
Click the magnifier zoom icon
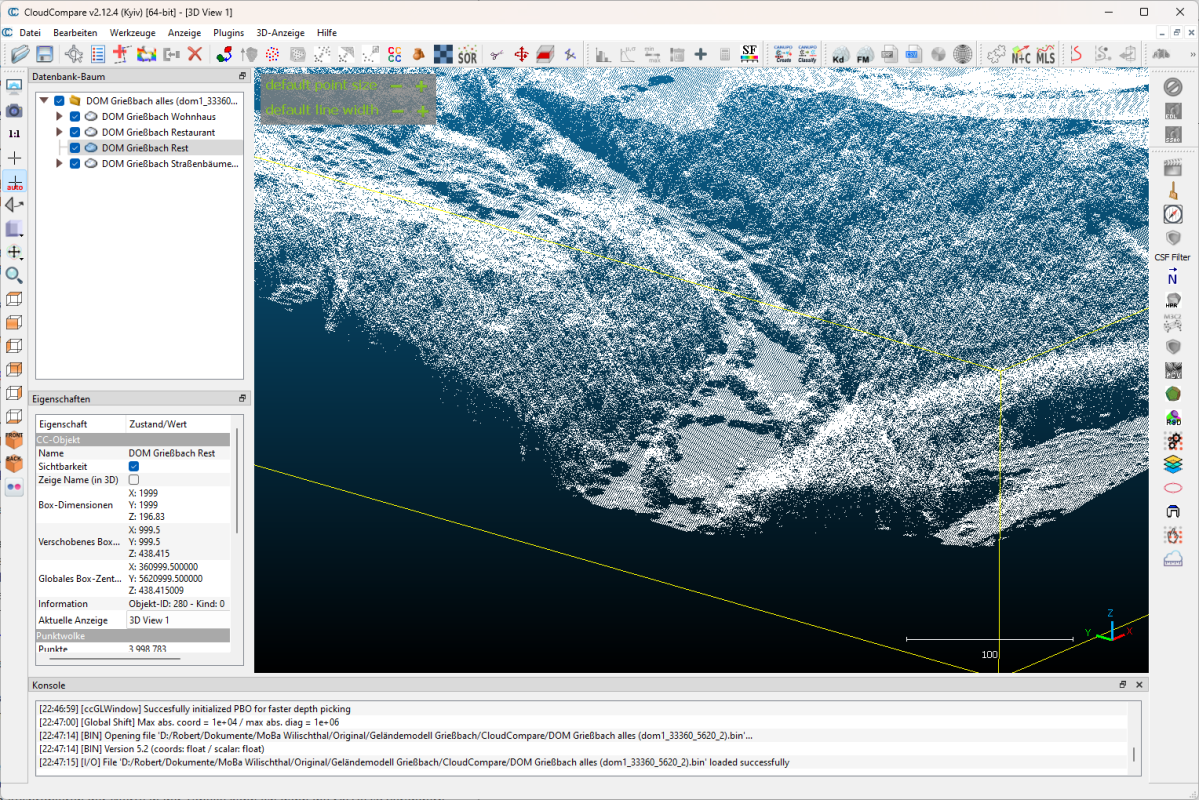click(x=14, y=275)
